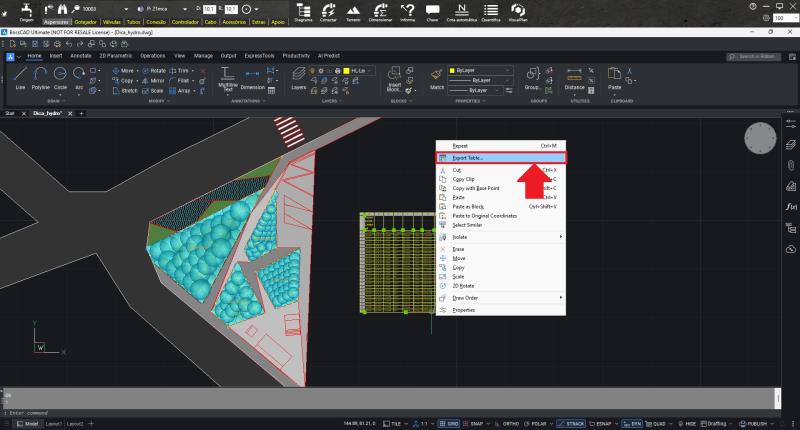Click the Aspersores button
This screenshot has width=800, height=430.
58,20
